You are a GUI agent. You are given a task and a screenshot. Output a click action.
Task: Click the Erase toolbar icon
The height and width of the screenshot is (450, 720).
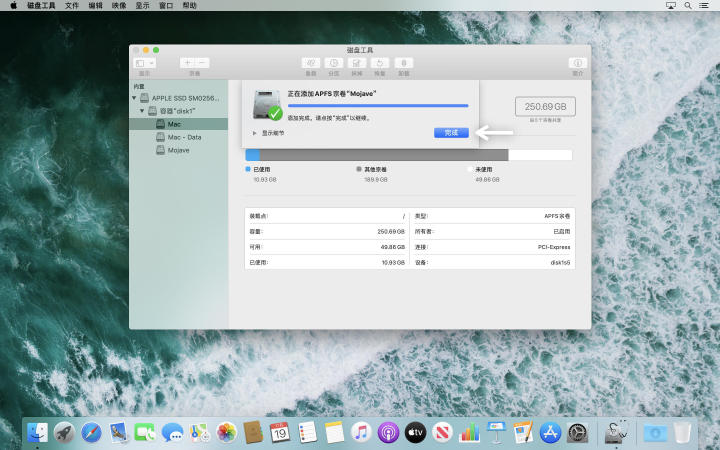point(357,63)
